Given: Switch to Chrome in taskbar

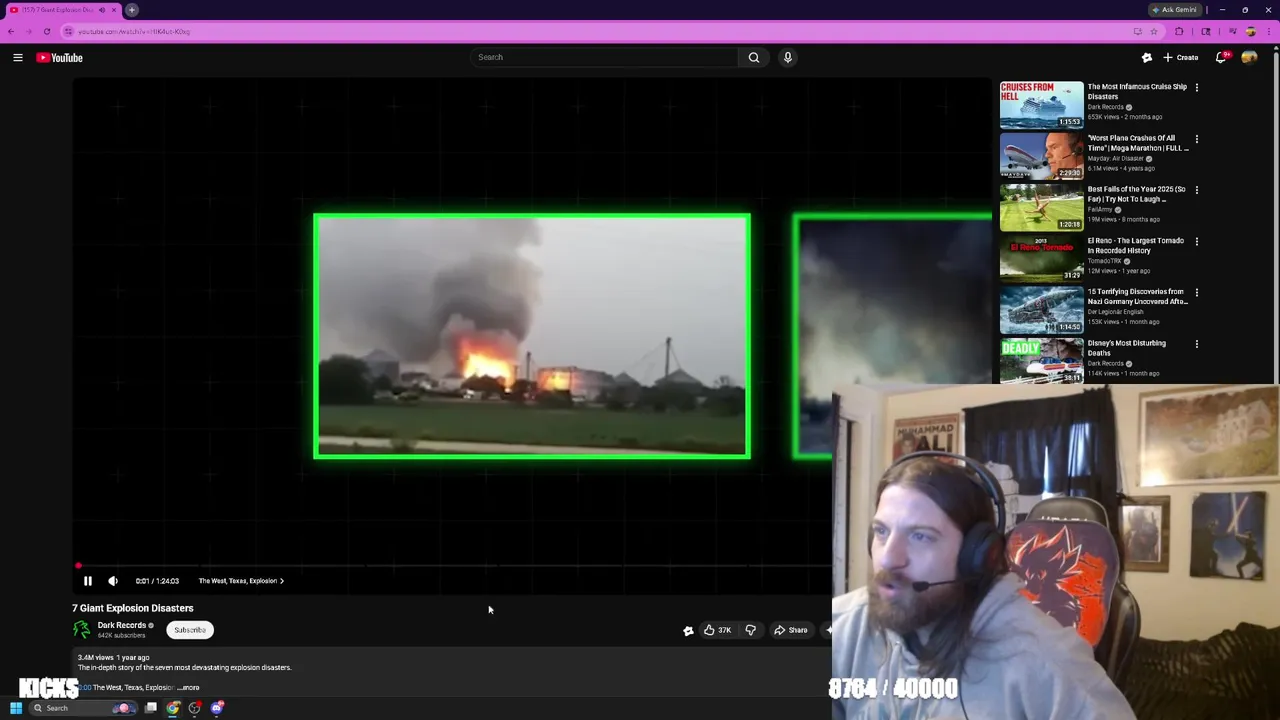Looking at the screenshot, I should (x=173, y=709).
